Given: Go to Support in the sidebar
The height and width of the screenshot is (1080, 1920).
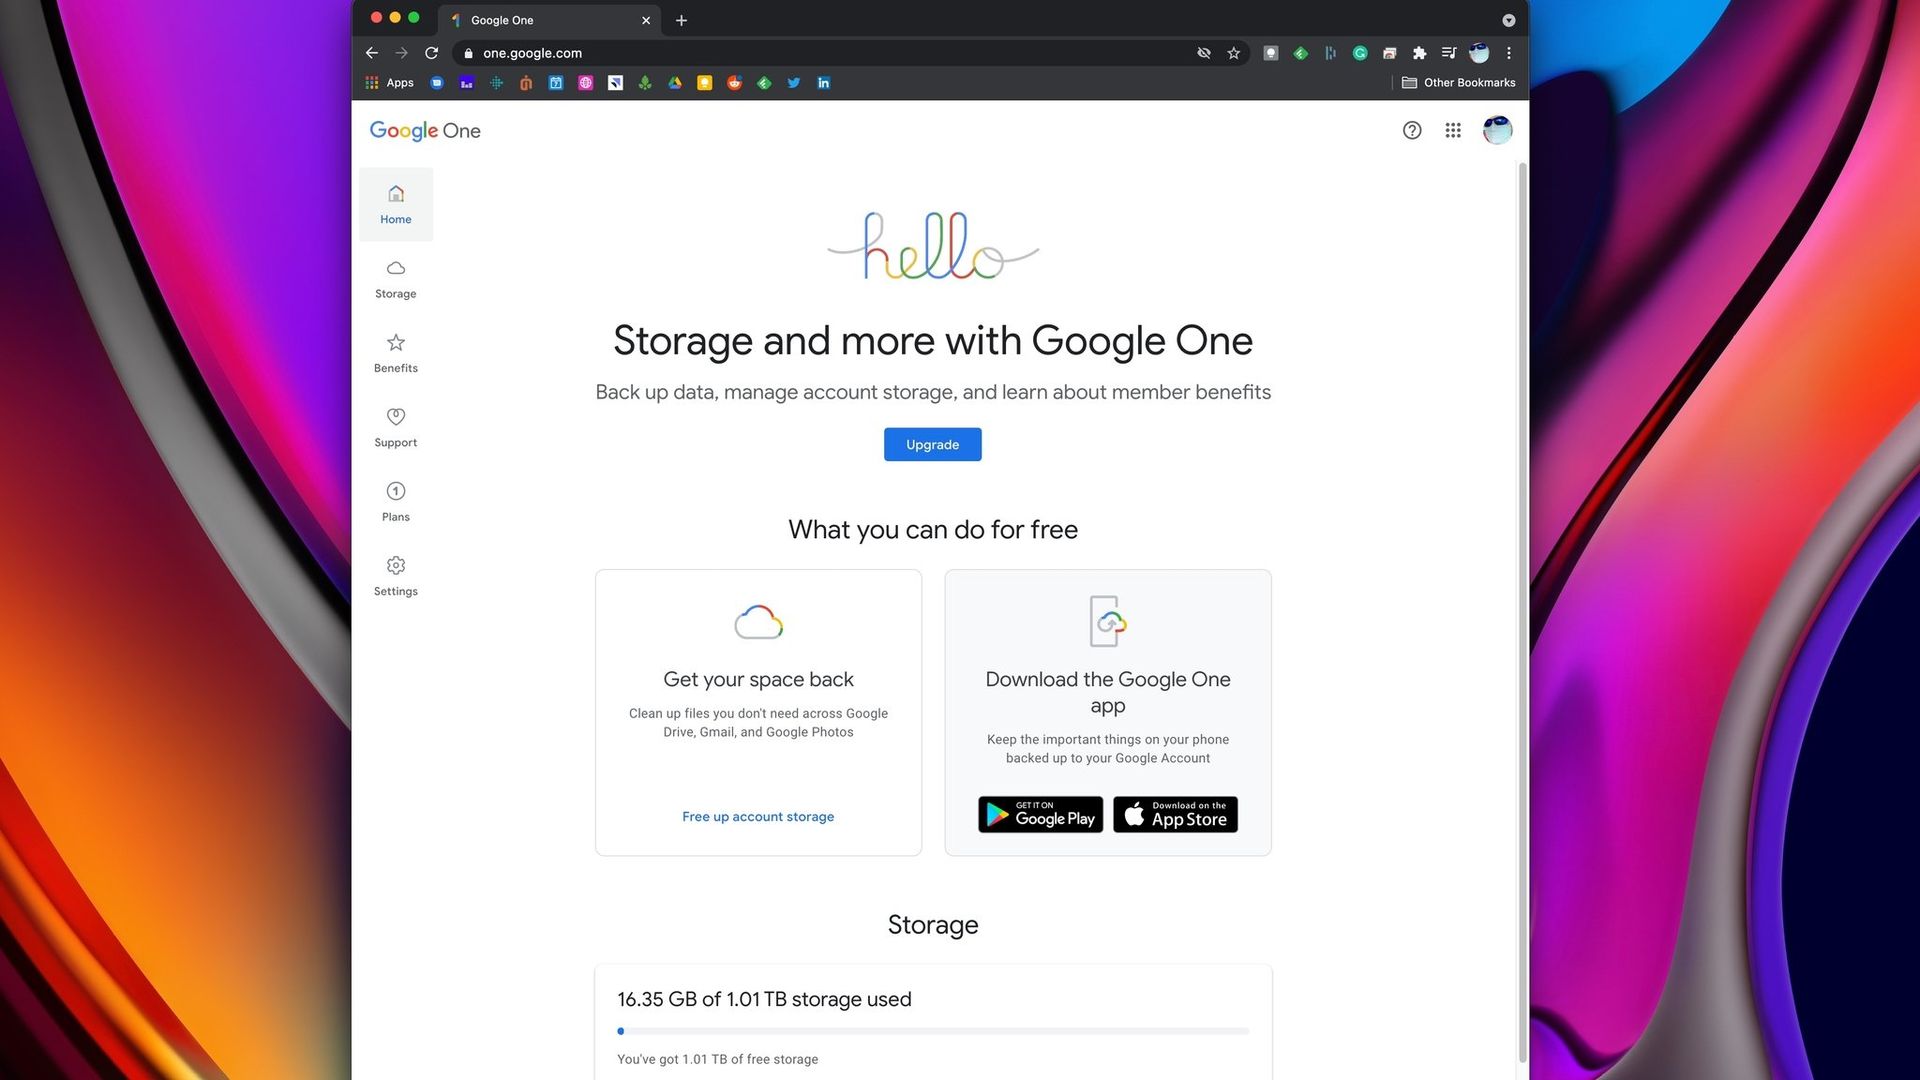Looking at the screenshot, I should click(x=395, y=427).
